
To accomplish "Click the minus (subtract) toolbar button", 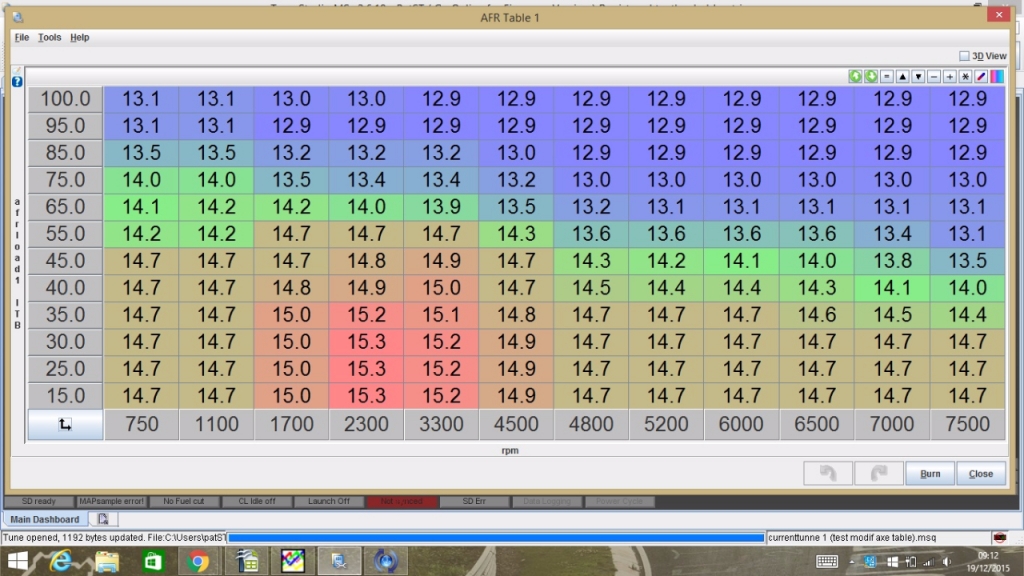I will point(934,76).
